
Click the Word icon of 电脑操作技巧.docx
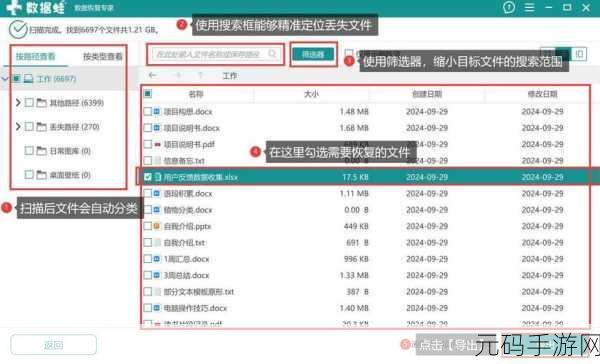point(157,308)
